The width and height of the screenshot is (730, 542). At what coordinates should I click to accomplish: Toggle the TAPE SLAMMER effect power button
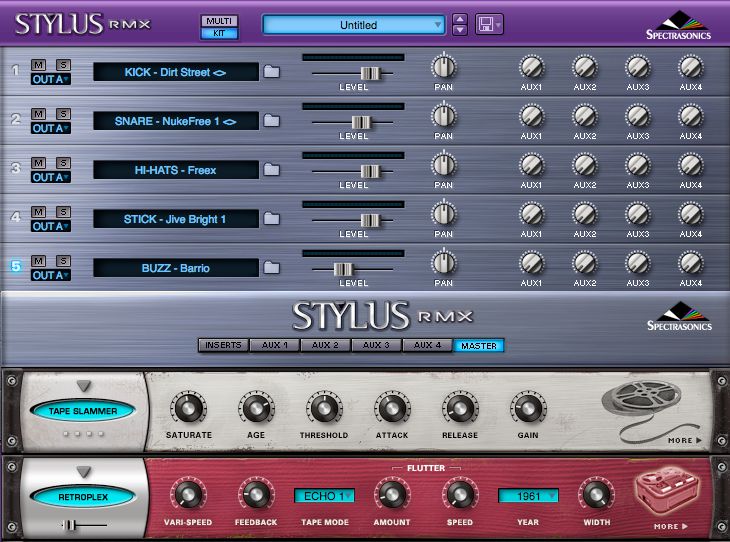pyautogui.click(x=83, y=411)
